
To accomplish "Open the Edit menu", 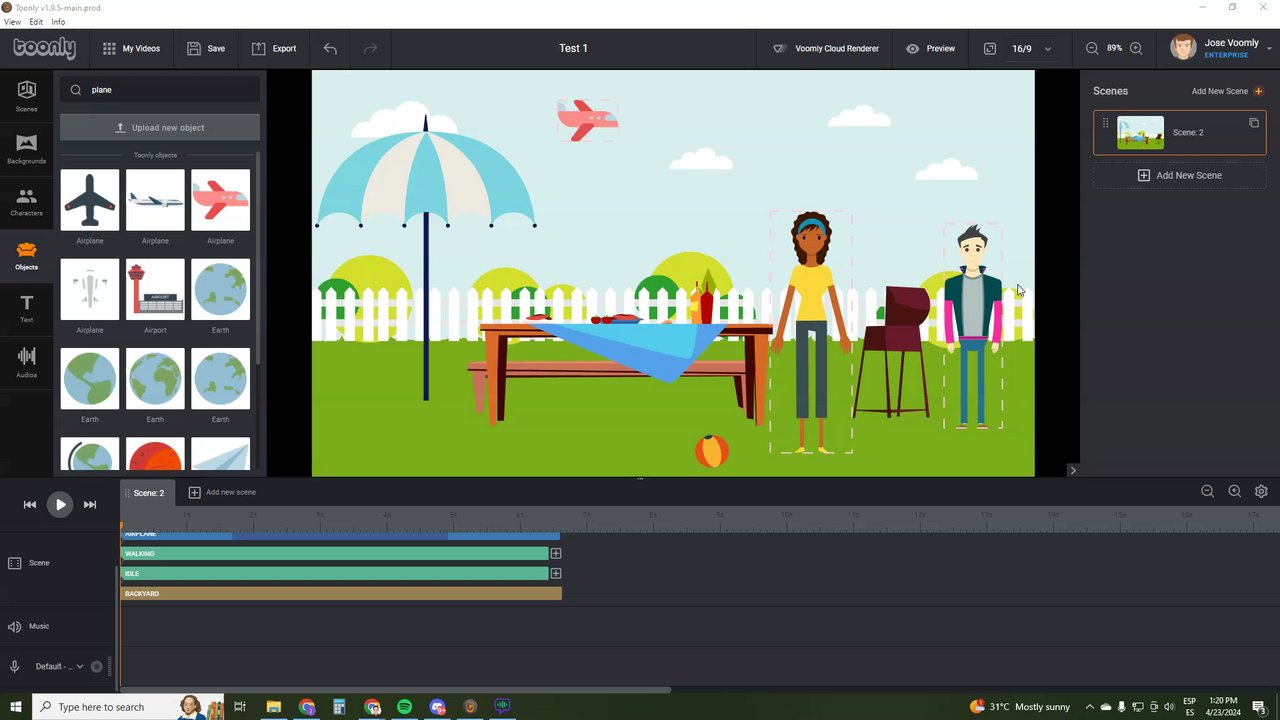I will pyautogui.click(x=36, y=22).
